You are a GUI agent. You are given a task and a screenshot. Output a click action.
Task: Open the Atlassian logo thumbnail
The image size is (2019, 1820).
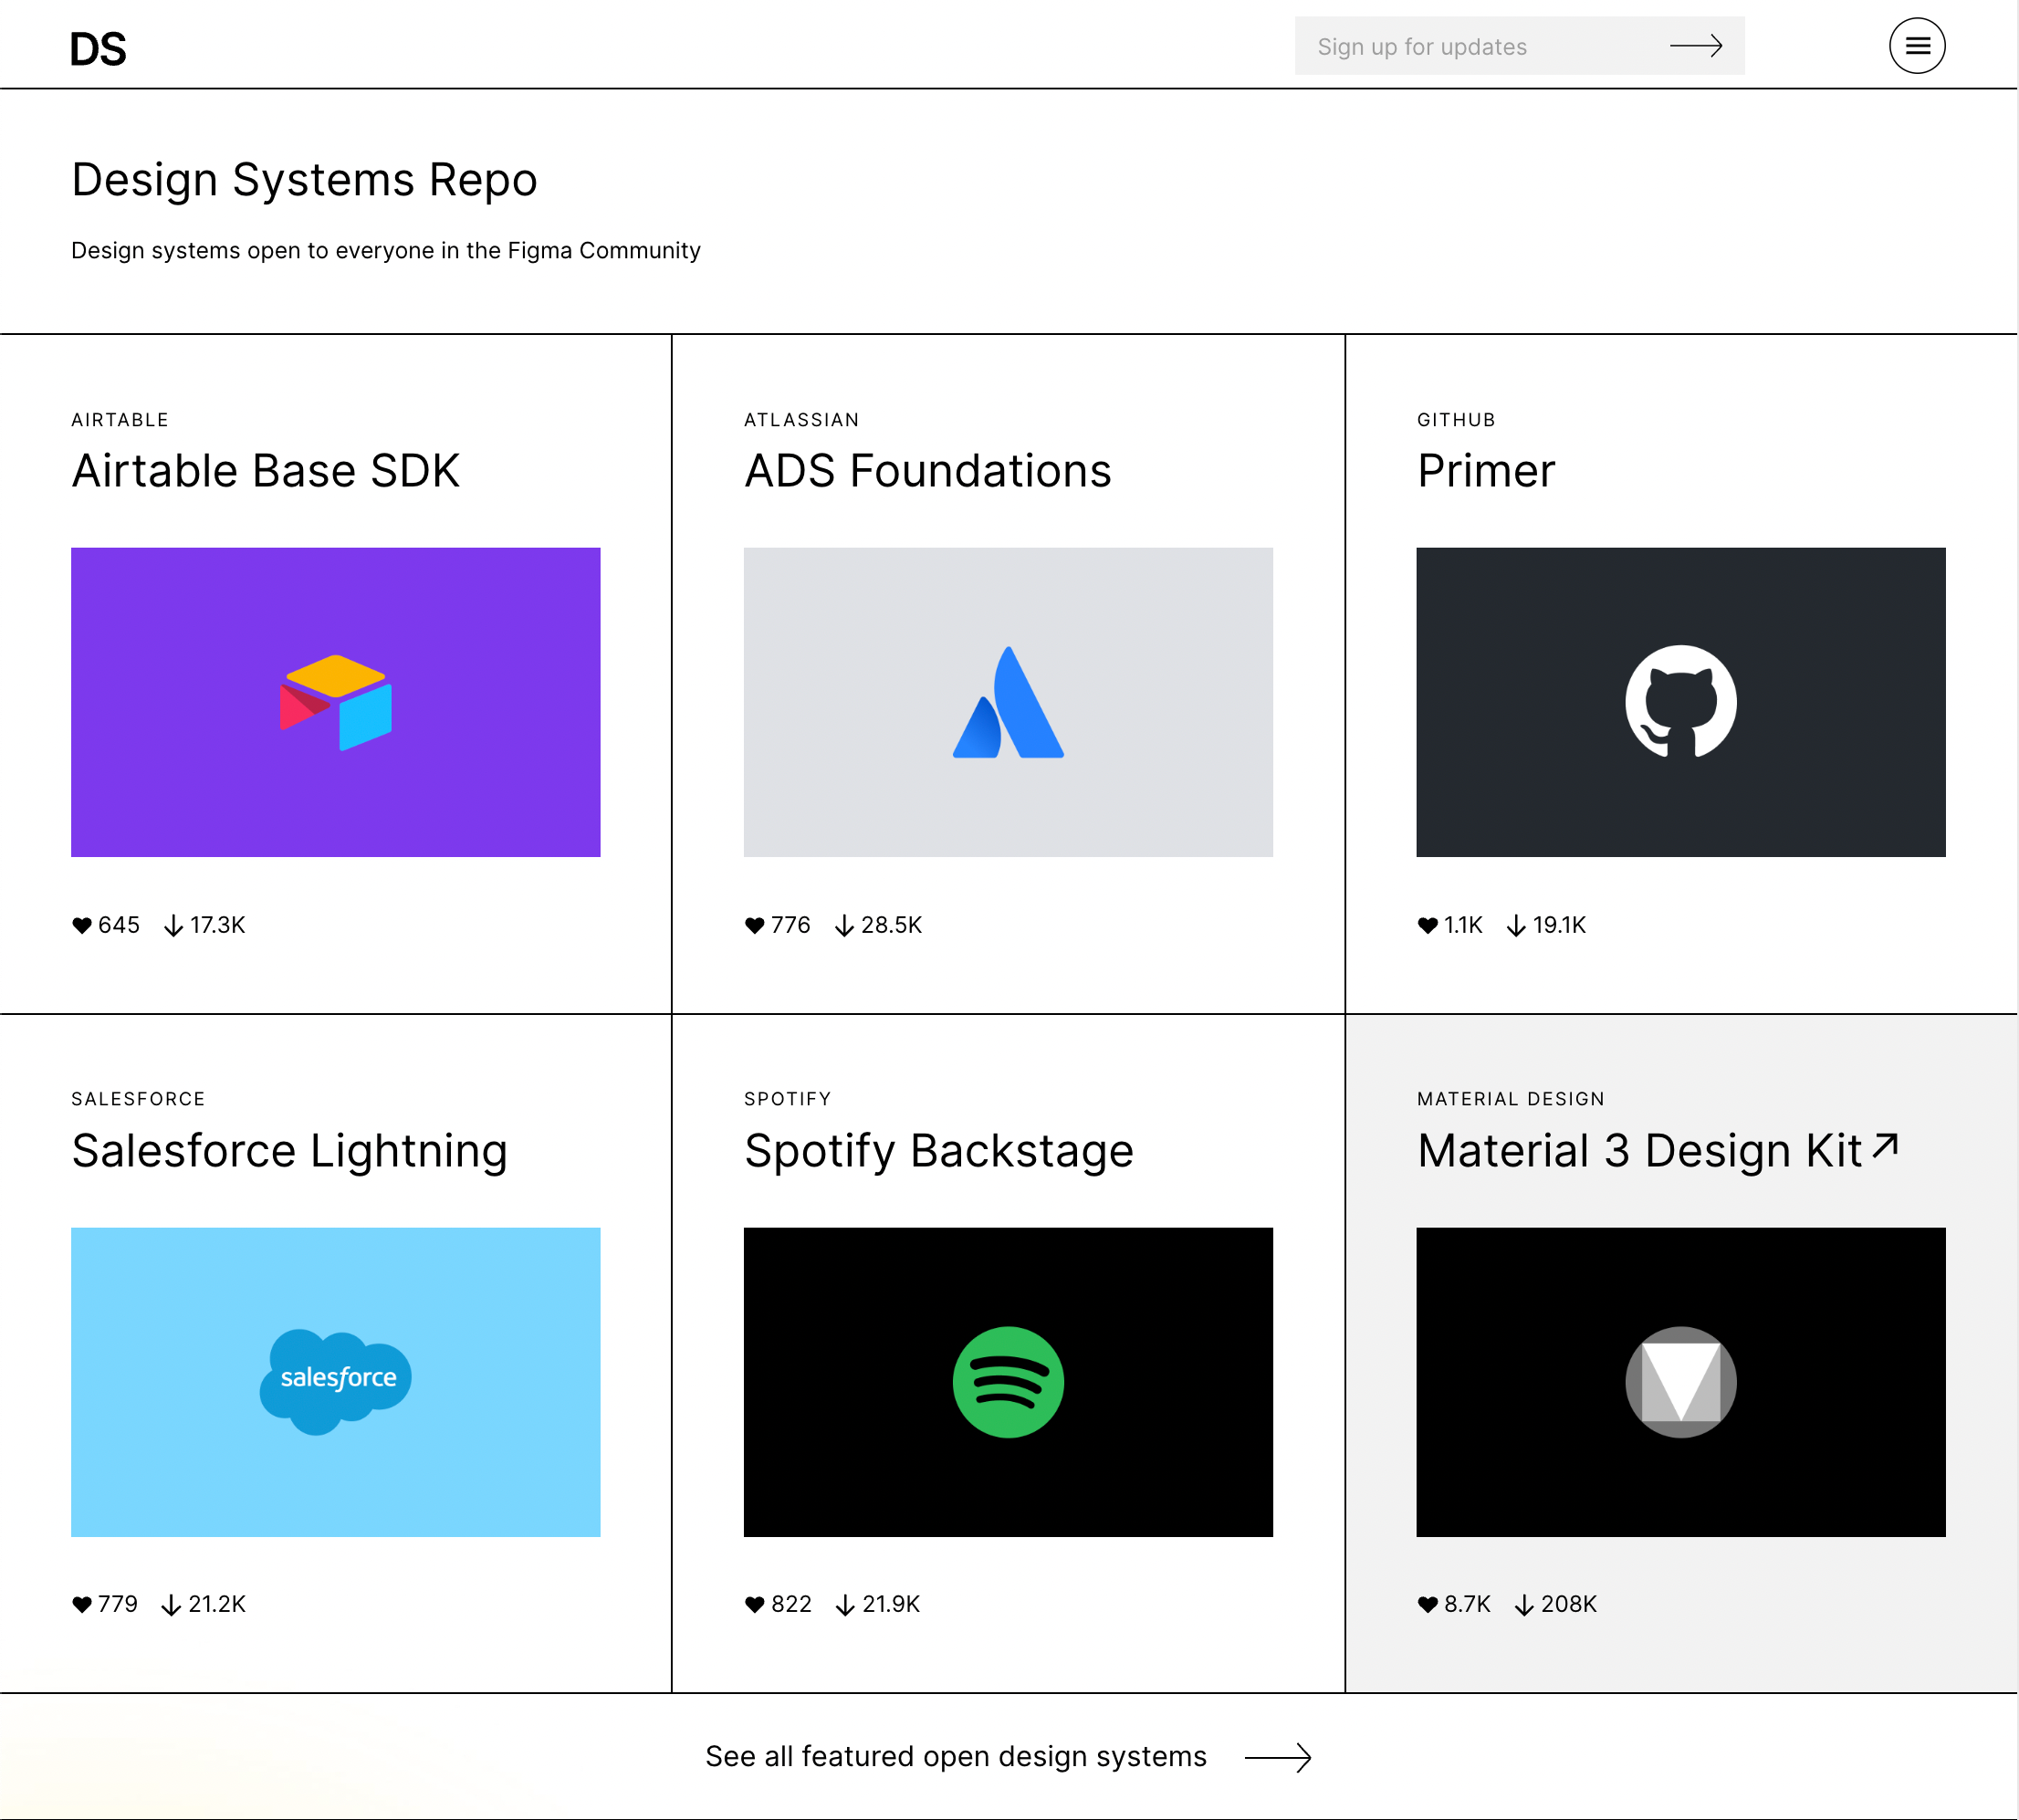1007,701
